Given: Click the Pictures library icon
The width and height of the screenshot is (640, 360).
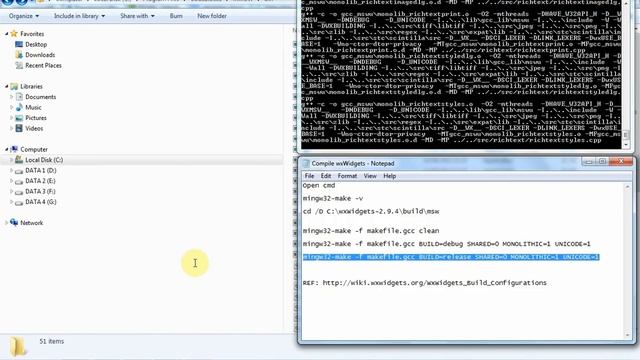Looking at the screenshot, I should (x=19, y=118).
